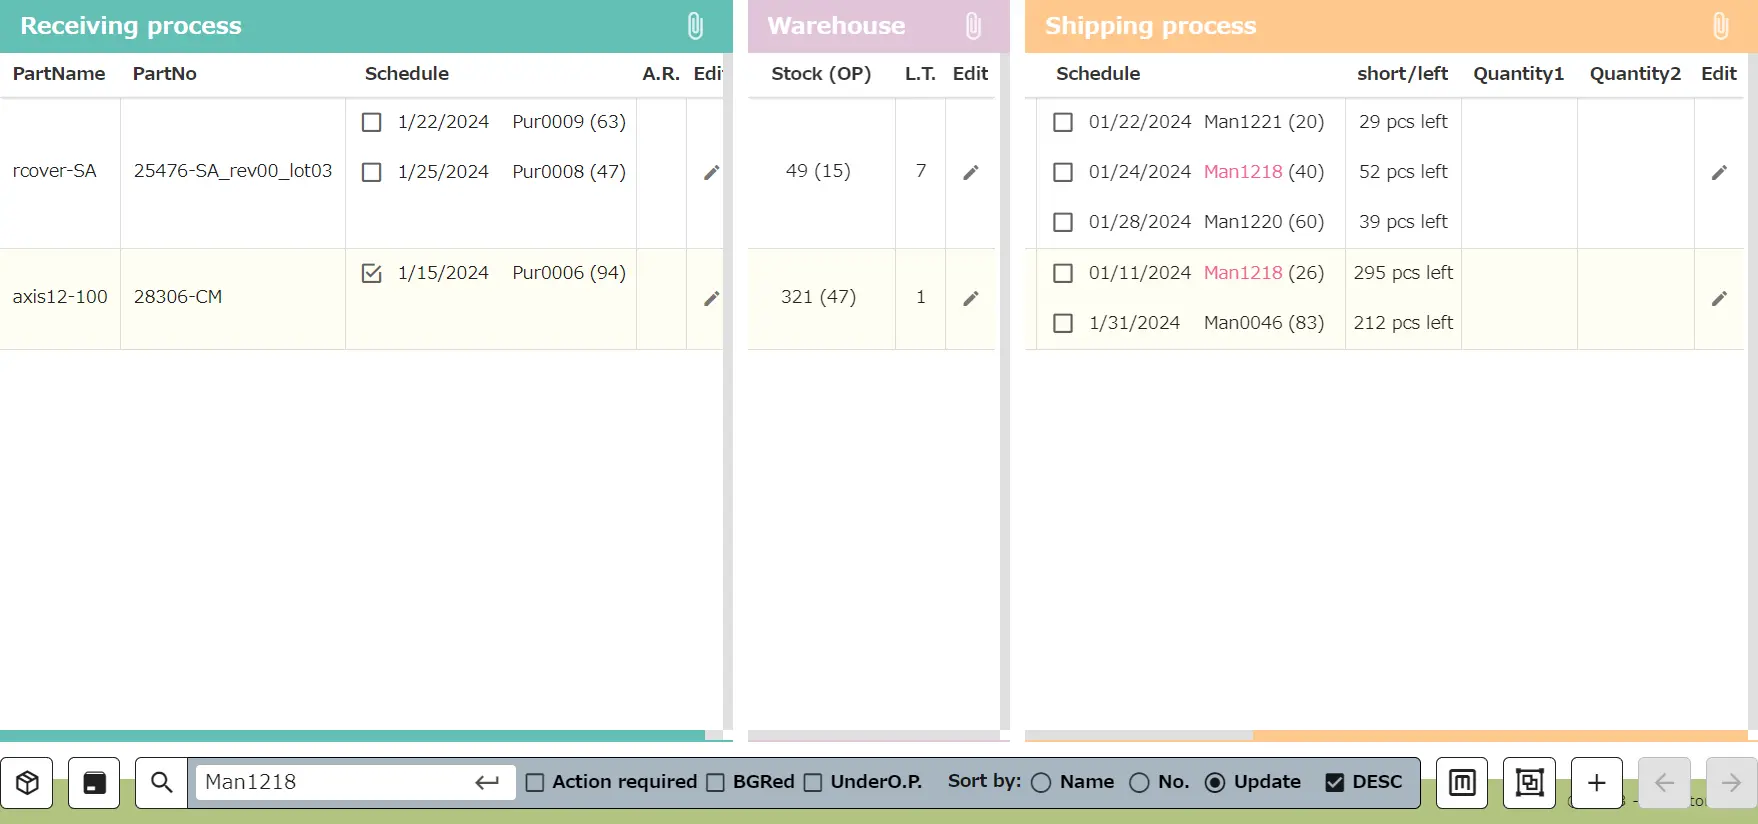This screenshot has height=824, width=1758.
Task: Click the M-box icon in bottom toolbar
Action: [x=1462, y=782]
